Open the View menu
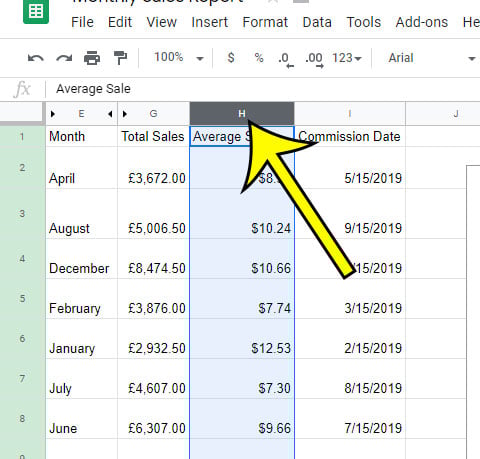480x459 pixels. point(162,22)
